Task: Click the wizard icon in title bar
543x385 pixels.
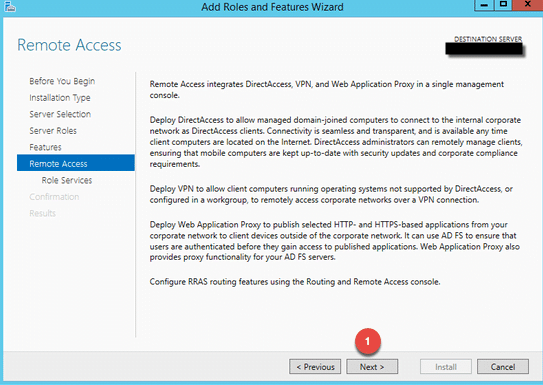Action: click(x=10, y=7)
